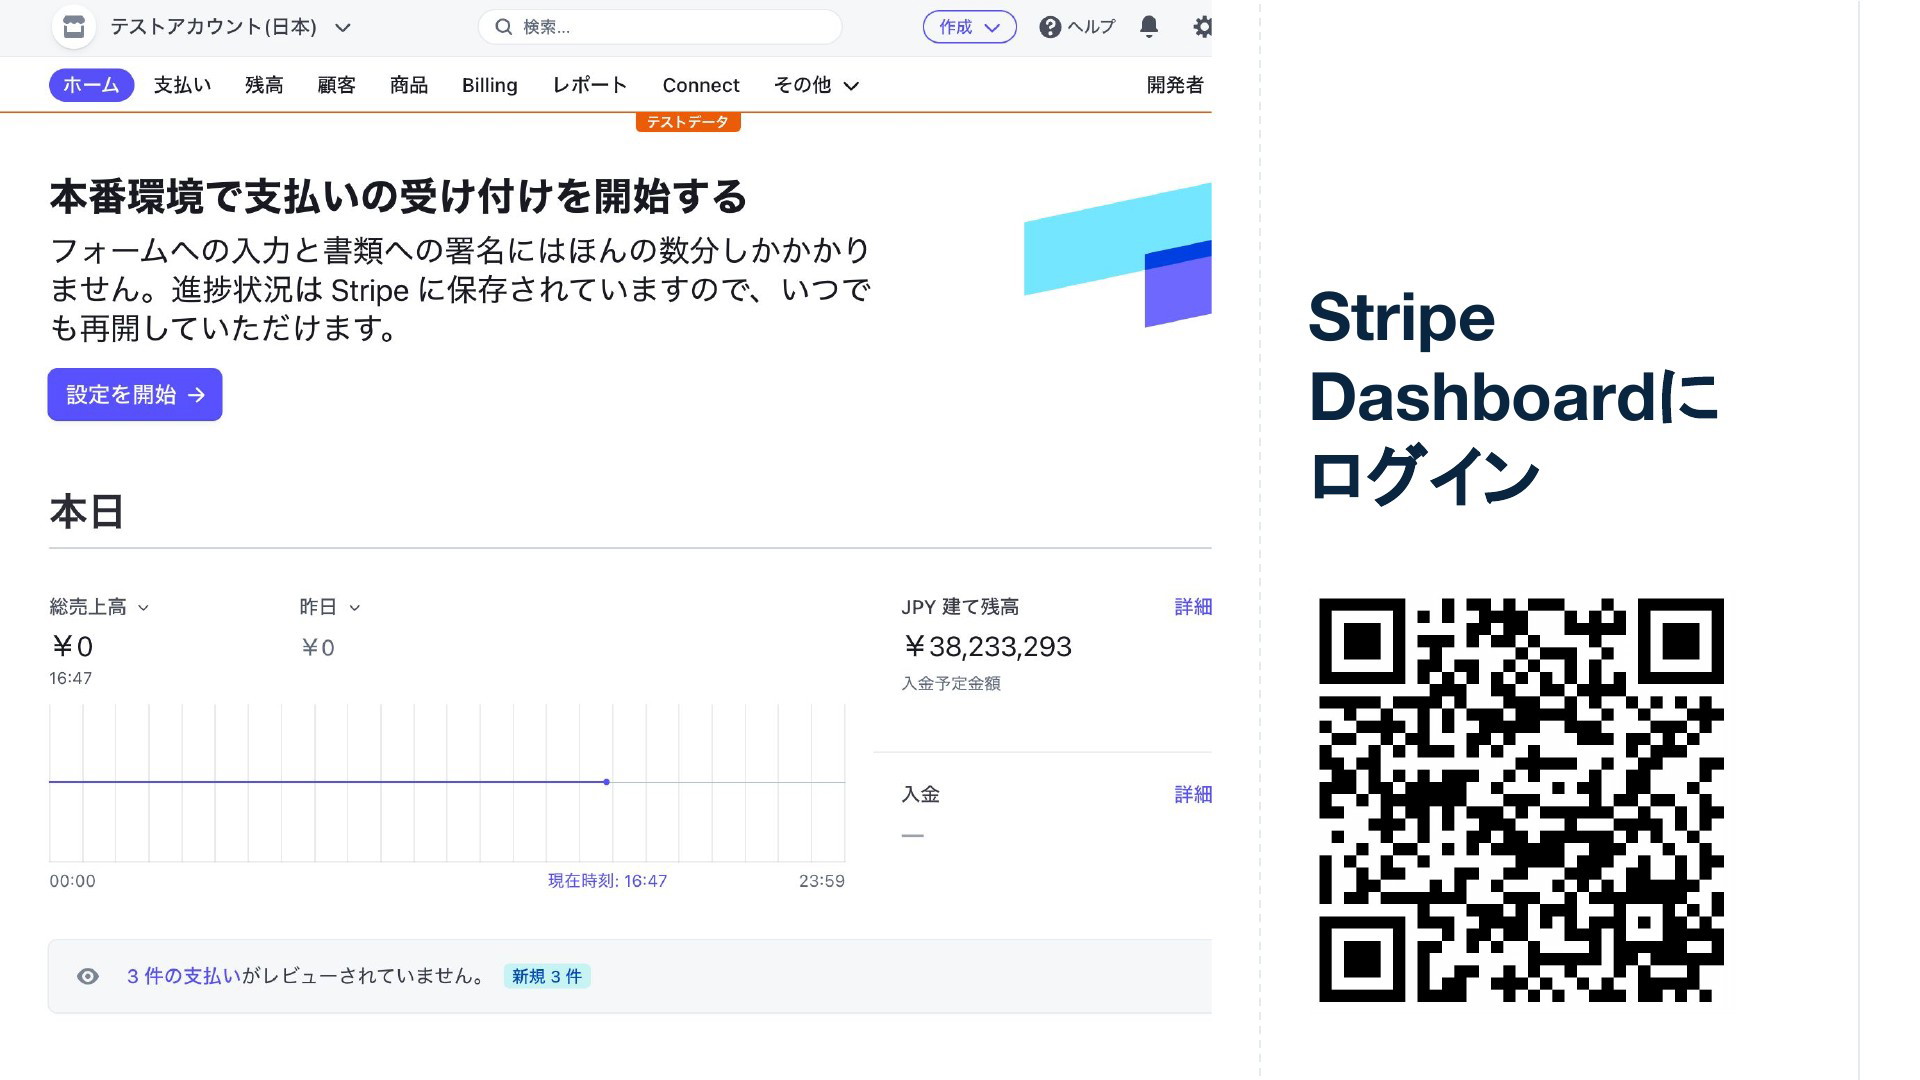
Task: Expand テストアカウント(日本) account switcher
Action: click(231, 27)
